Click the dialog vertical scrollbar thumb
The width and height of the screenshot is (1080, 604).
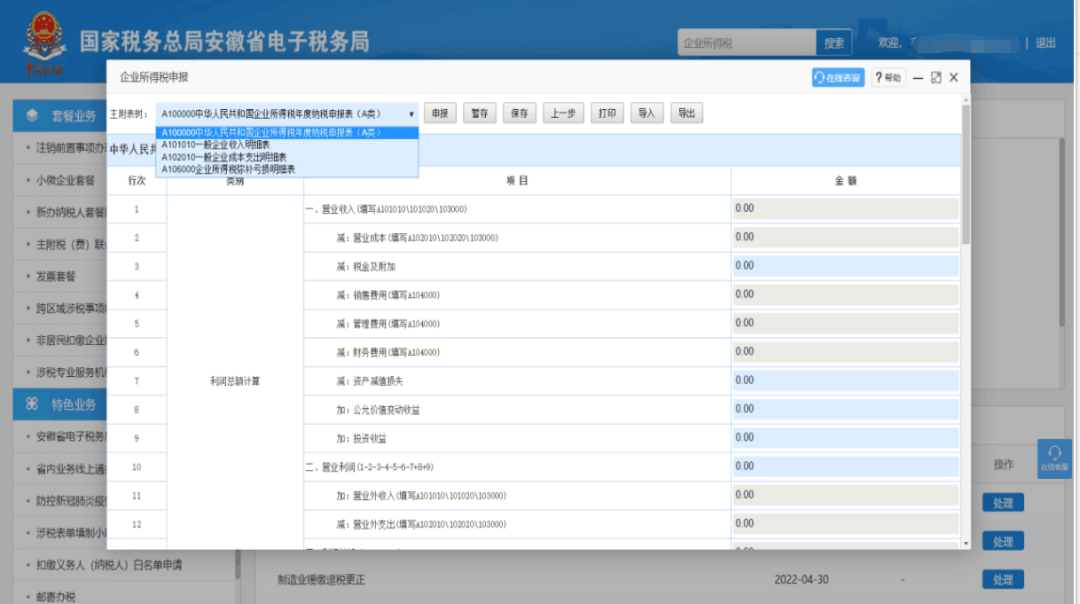(x=966, y=174)
